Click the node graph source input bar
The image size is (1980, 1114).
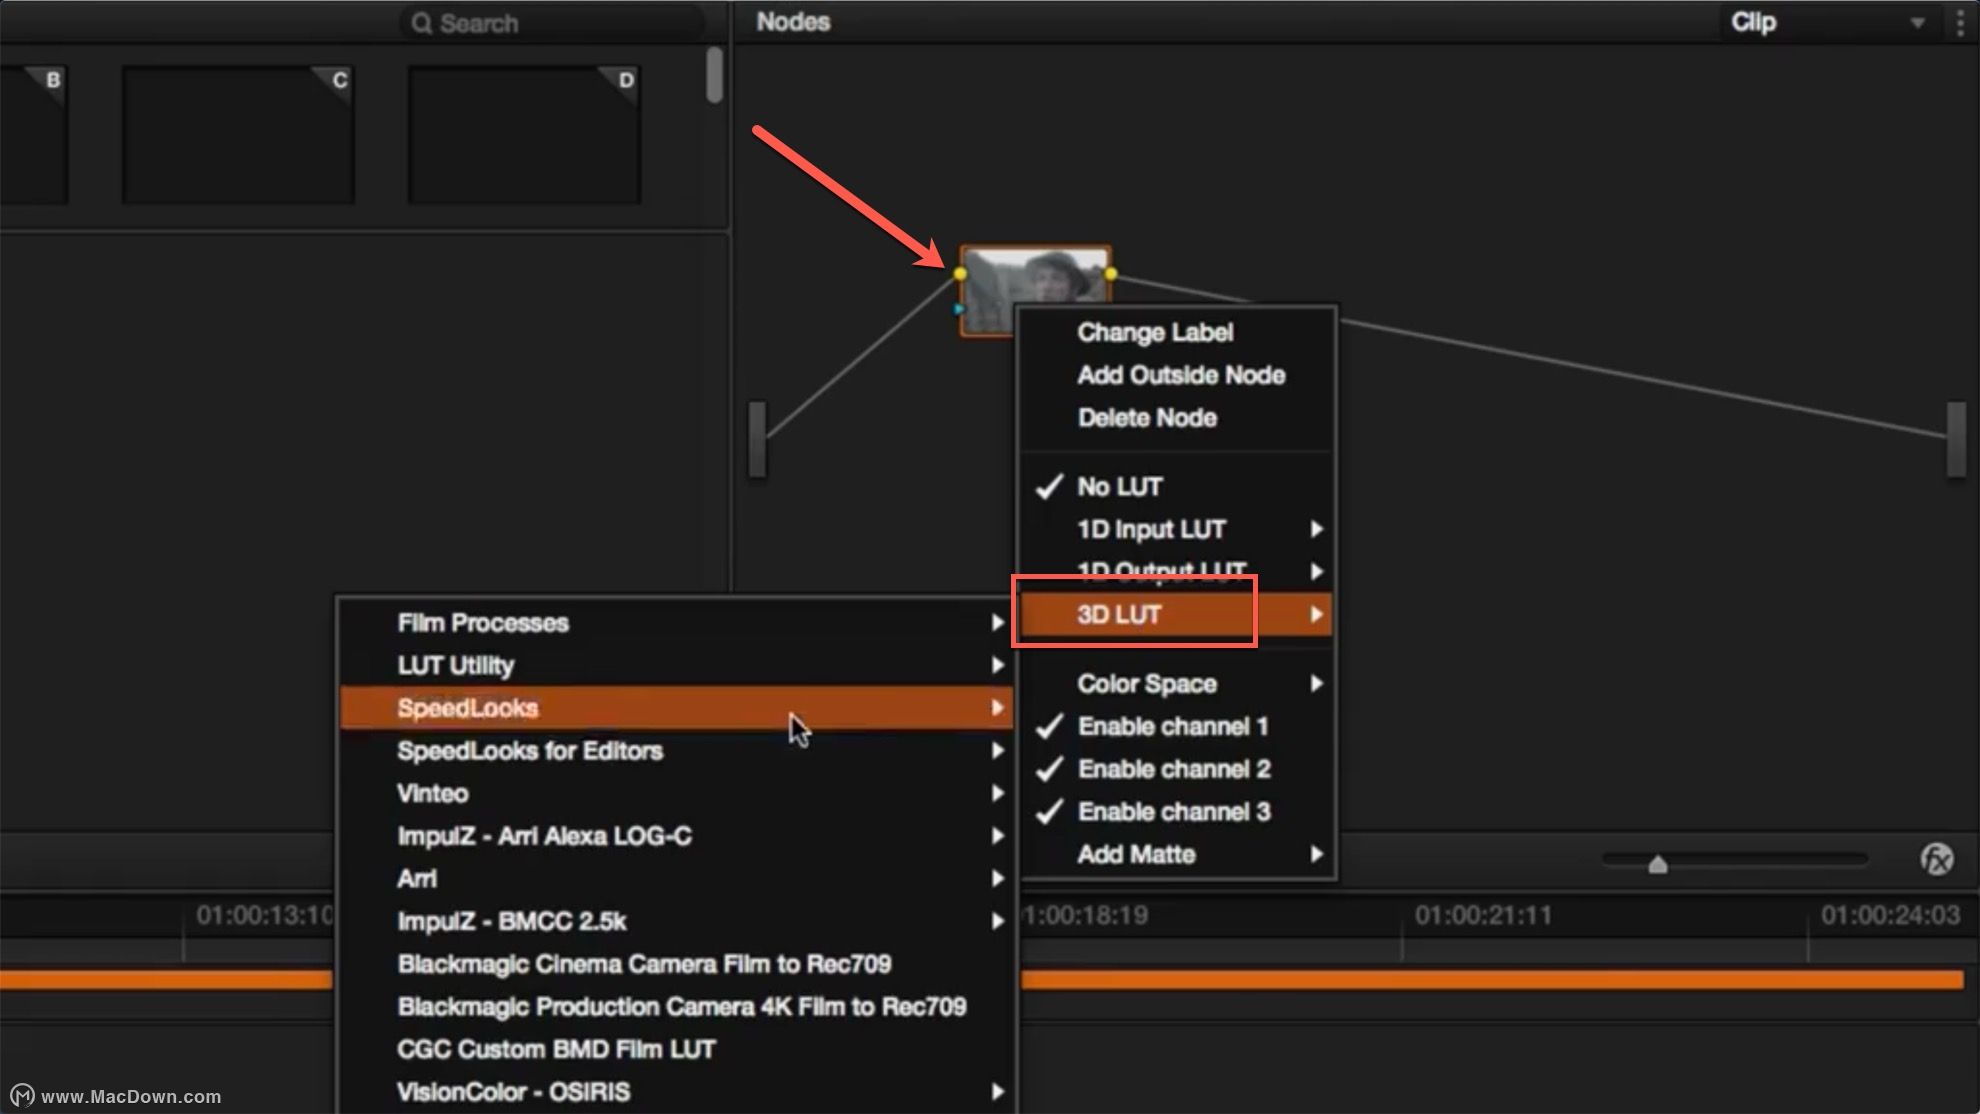[x=757, y=438]
